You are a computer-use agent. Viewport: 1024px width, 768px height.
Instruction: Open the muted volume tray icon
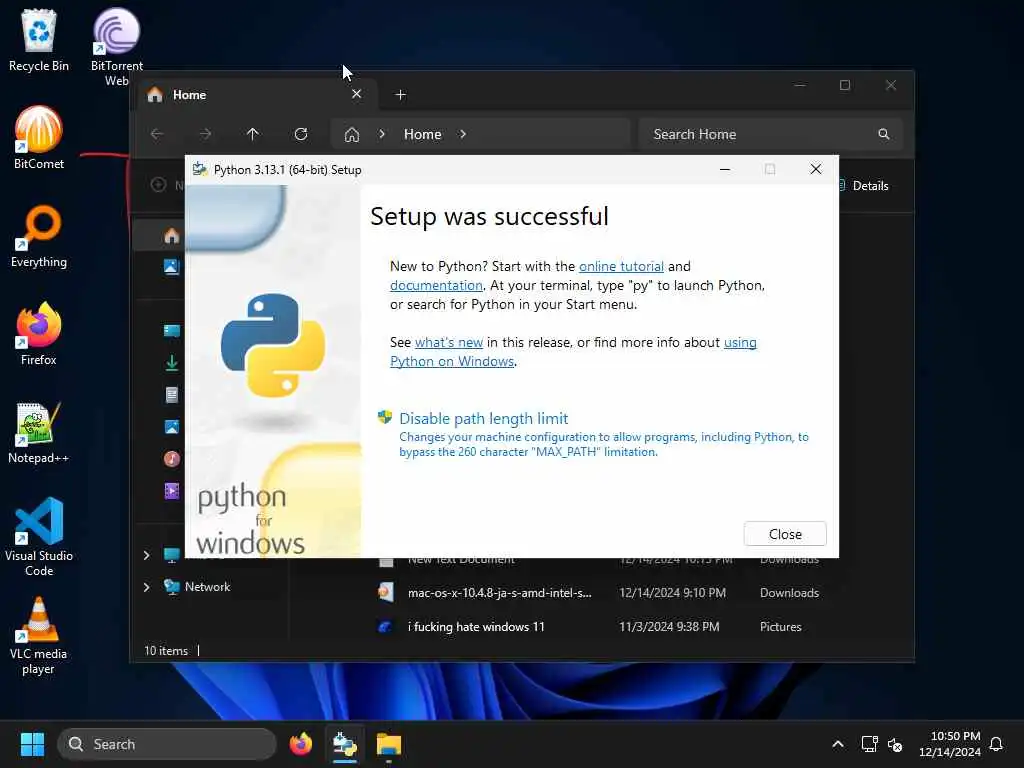(x=895, y=744)
